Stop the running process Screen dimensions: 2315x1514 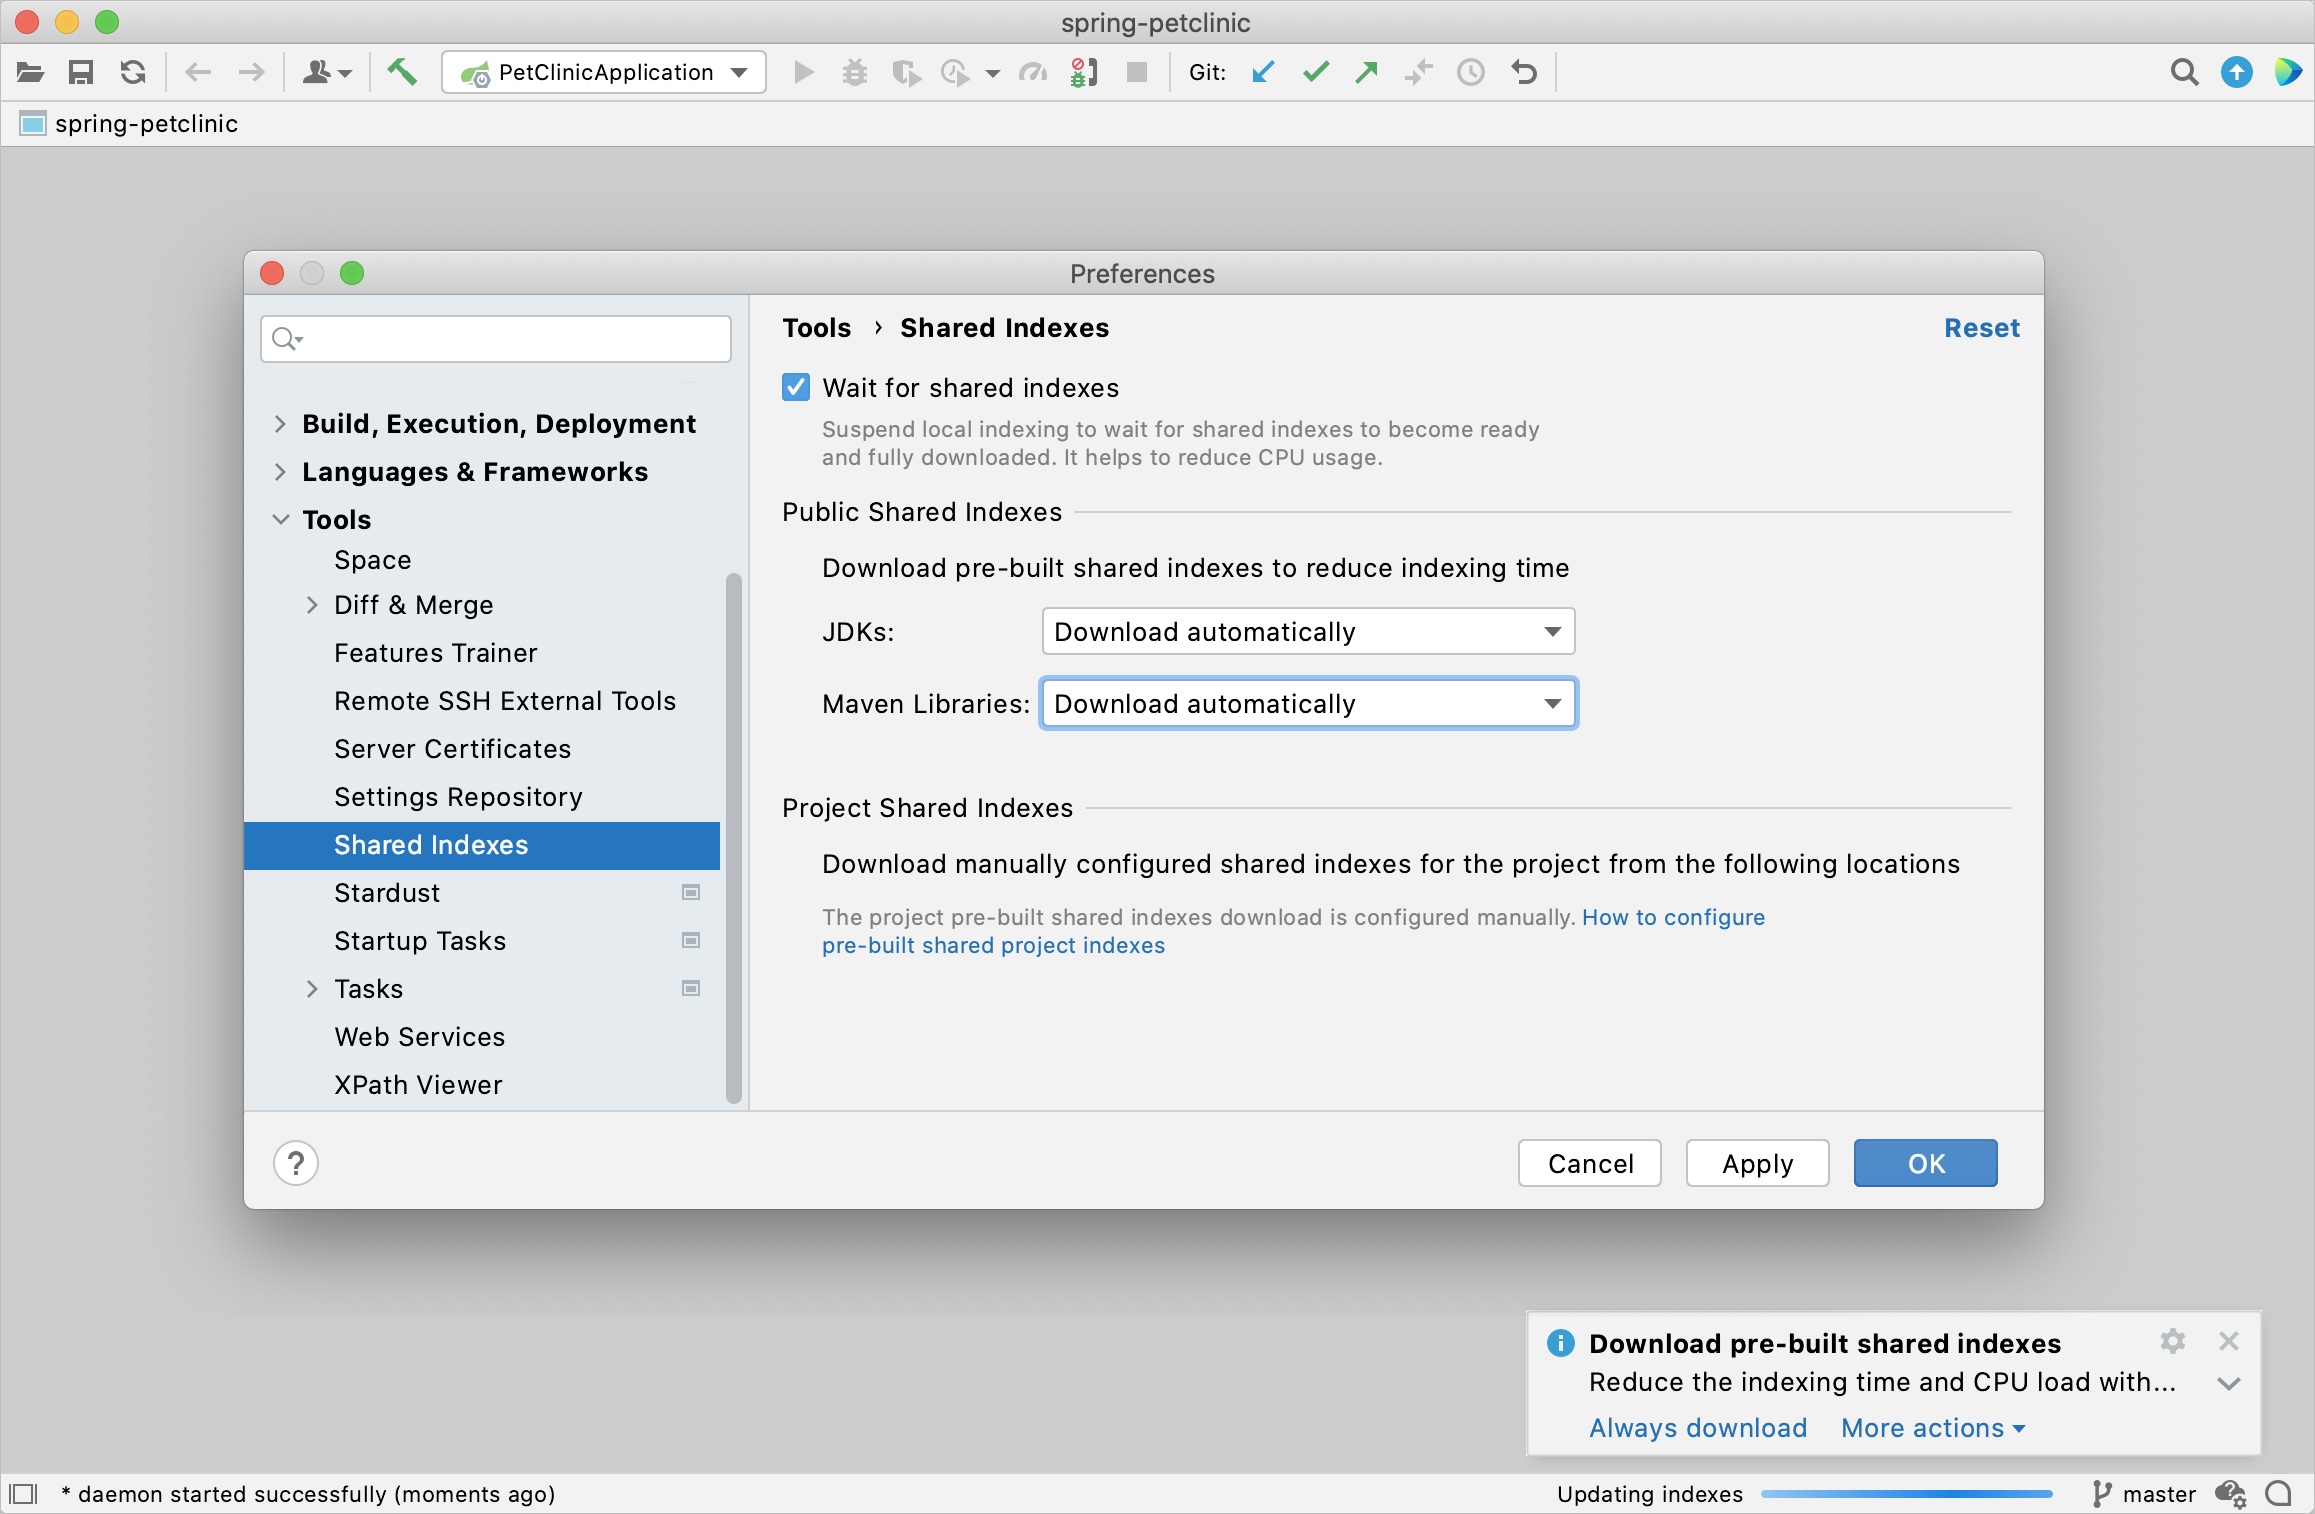click(x=1136, y=72)
